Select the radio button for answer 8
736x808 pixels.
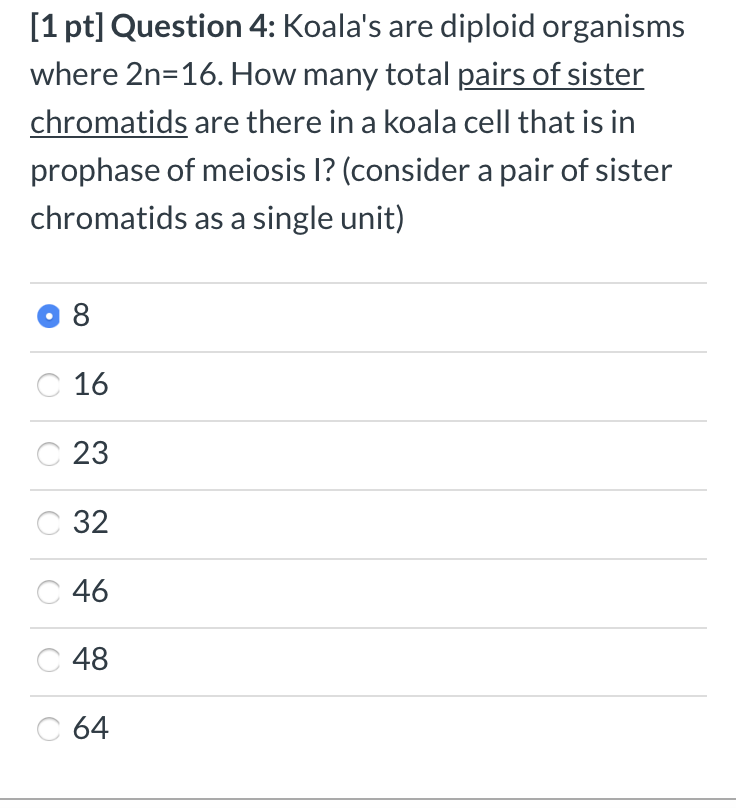(x=48, y=315)
